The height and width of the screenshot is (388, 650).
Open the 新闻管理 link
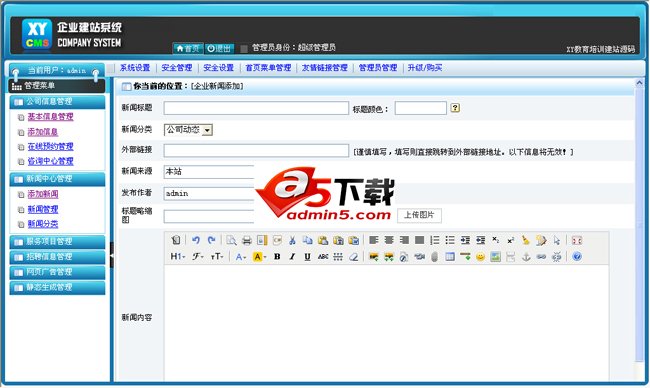(43, 209)
